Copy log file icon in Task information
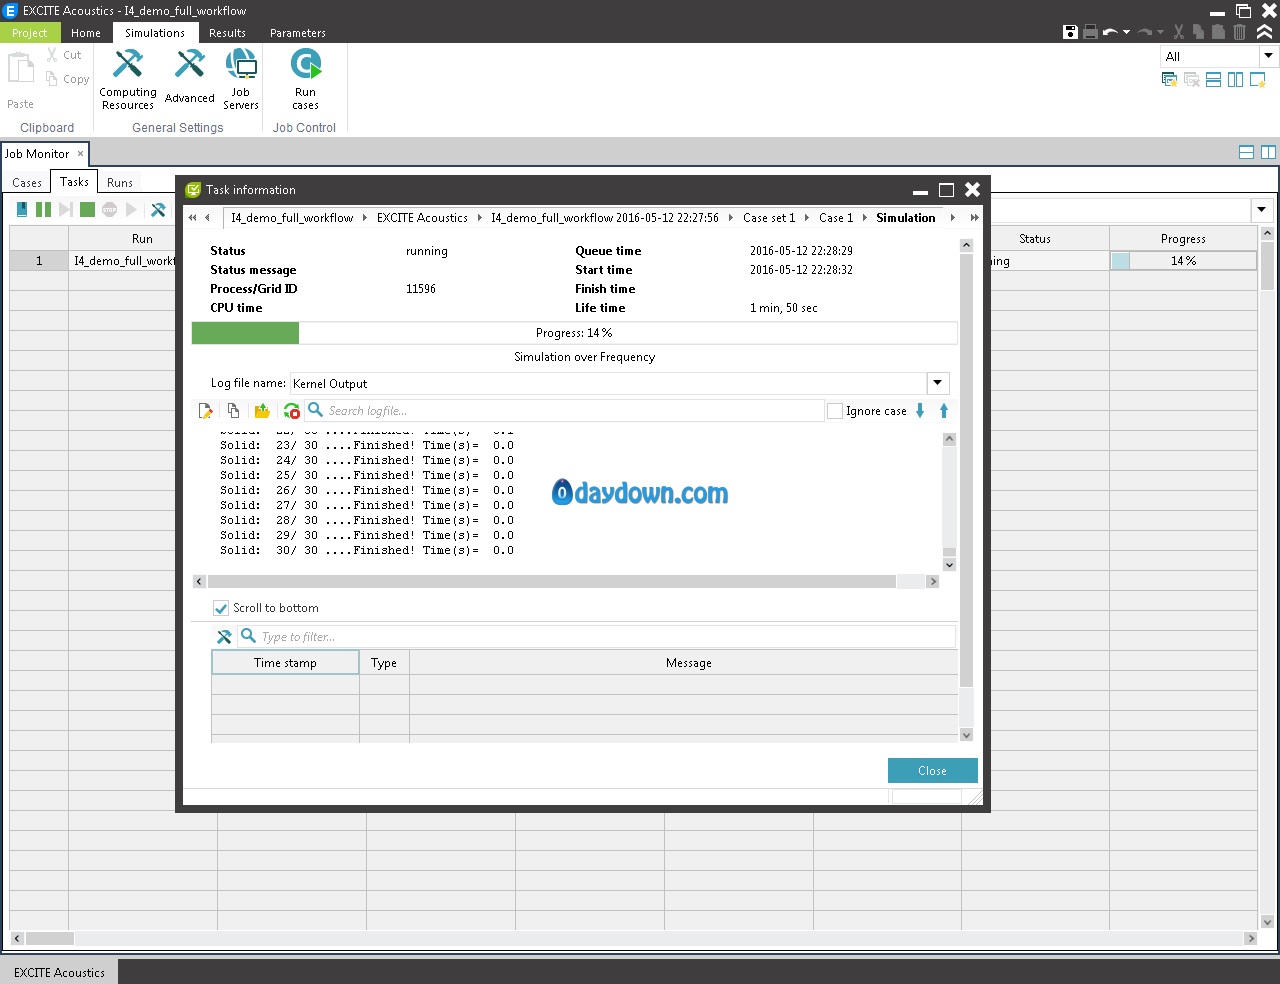Viewport: 1280px width, 984px height. (233, 411)
